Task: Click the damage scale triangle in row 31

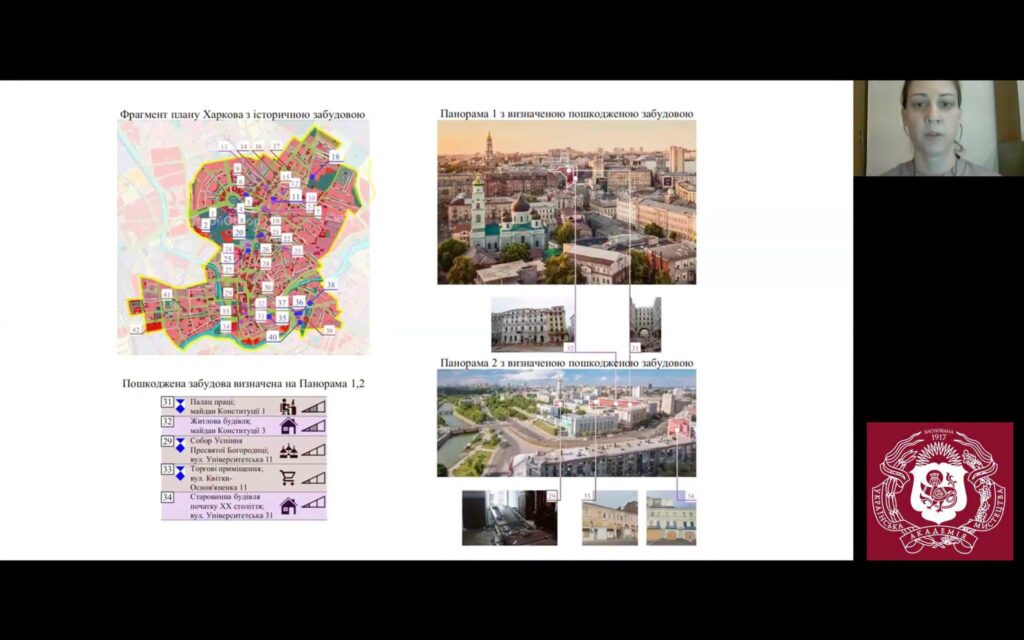Action: click(313, 407)
